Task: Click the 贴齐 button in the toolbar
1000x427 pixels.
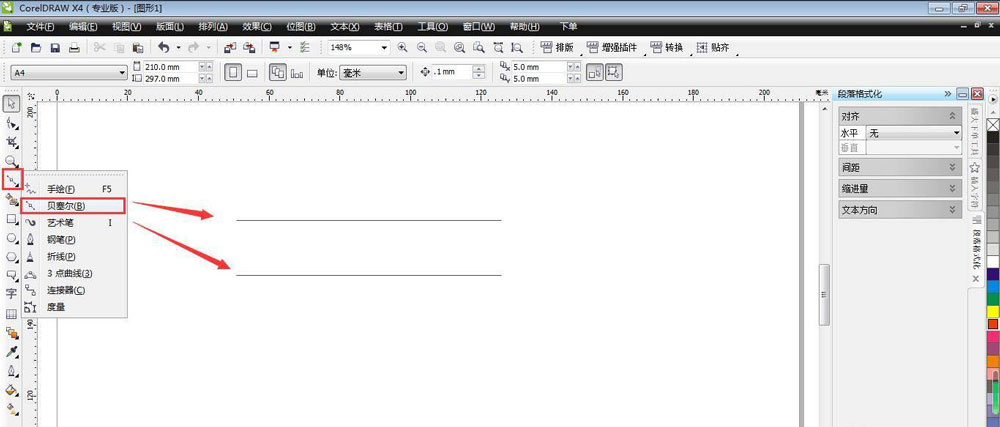Action: pos(714,48)
